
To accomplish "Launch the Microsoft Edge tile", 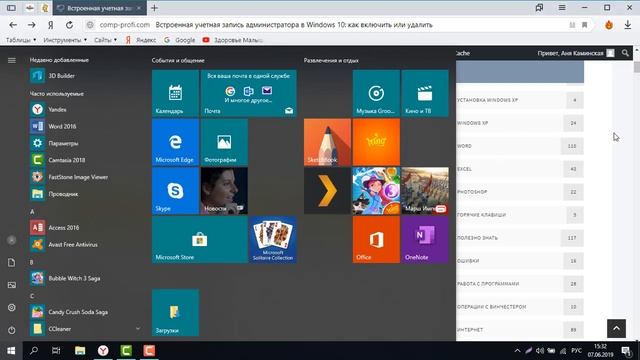I will [176, 142].
